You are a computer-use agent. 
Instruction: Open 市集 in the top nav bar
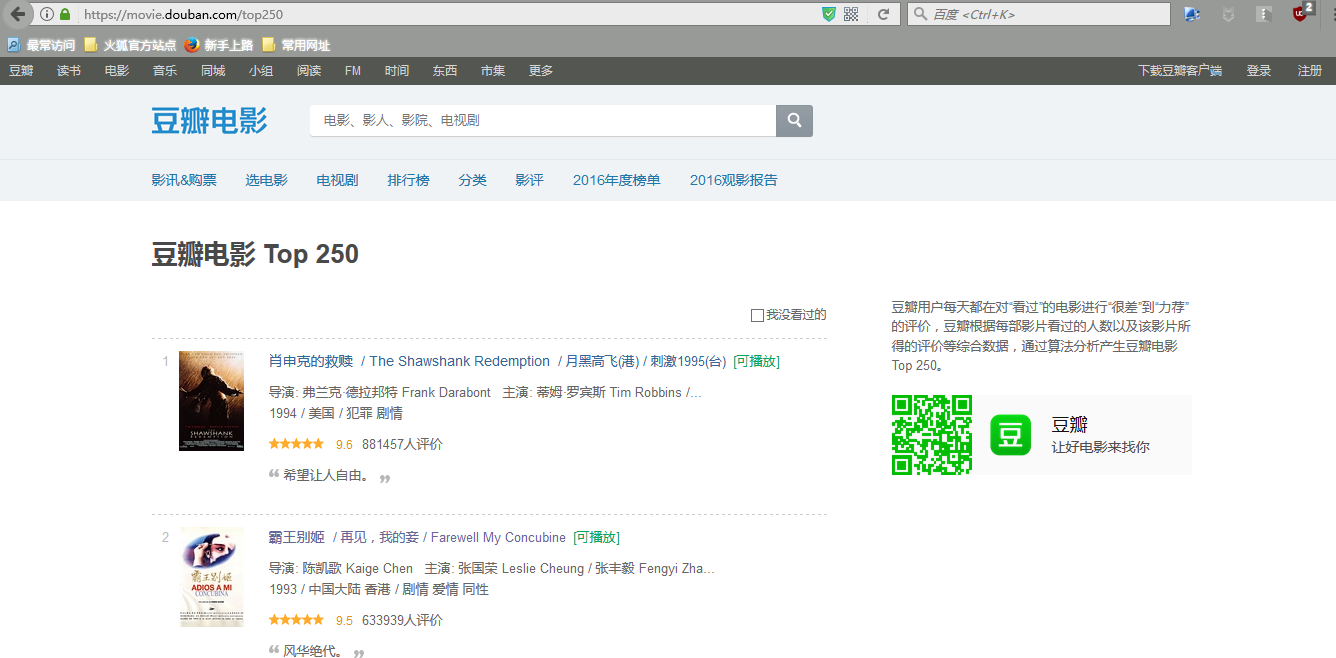493,71
